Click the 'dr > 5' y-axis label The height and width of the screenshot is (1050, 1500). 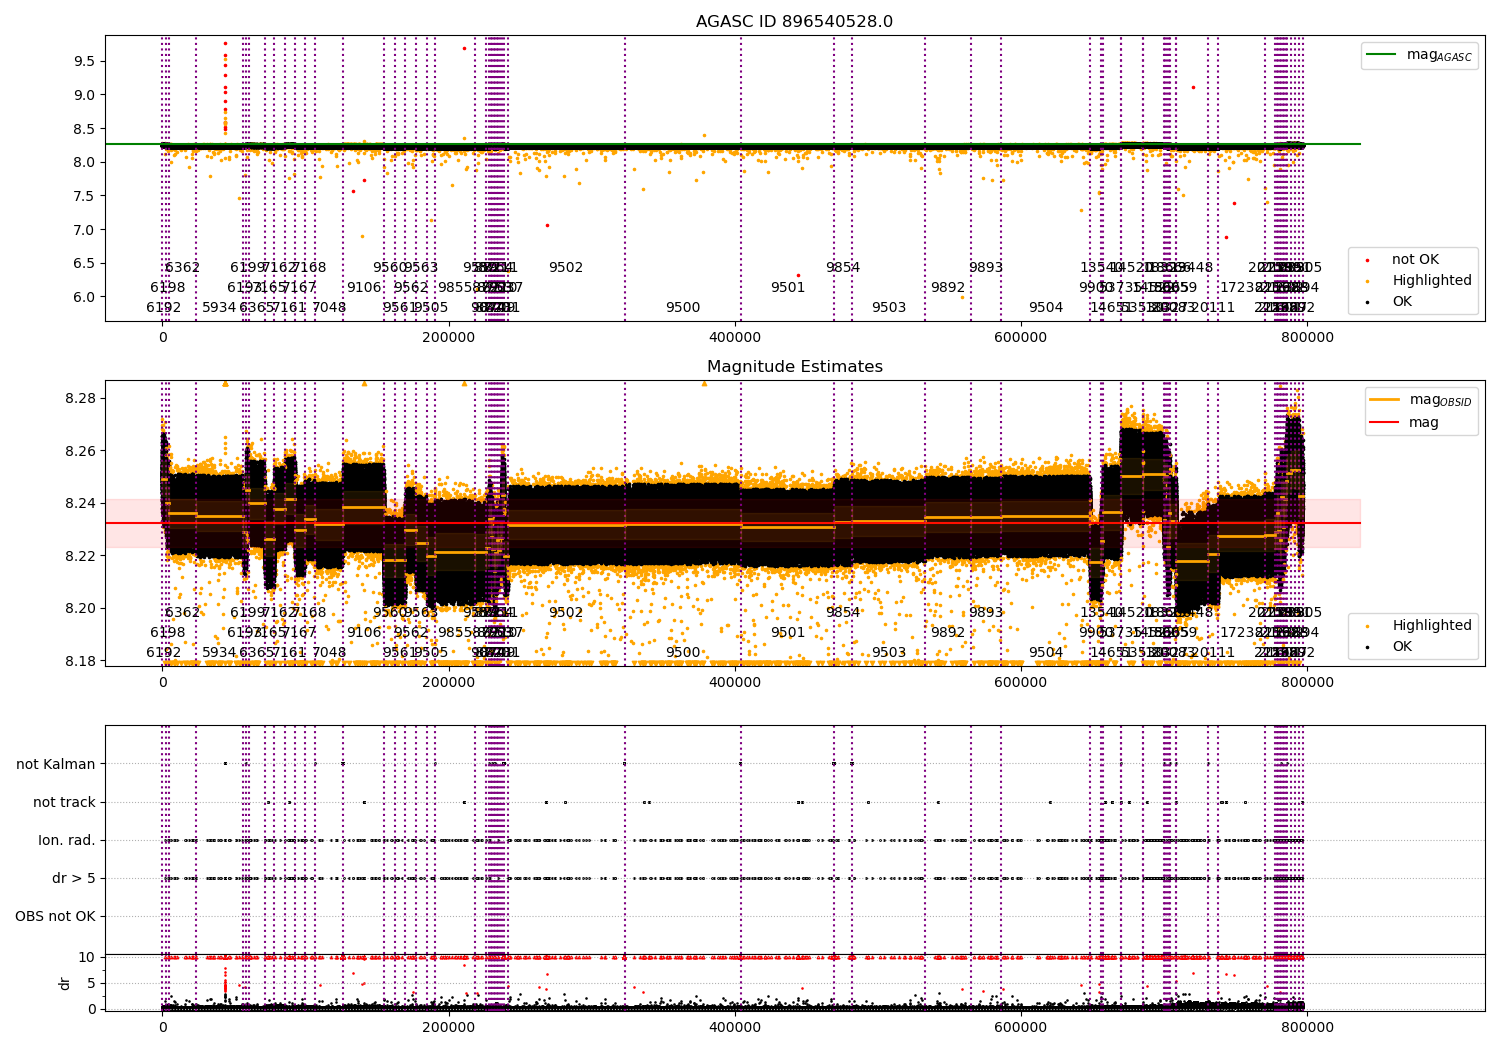click(74, 878)
